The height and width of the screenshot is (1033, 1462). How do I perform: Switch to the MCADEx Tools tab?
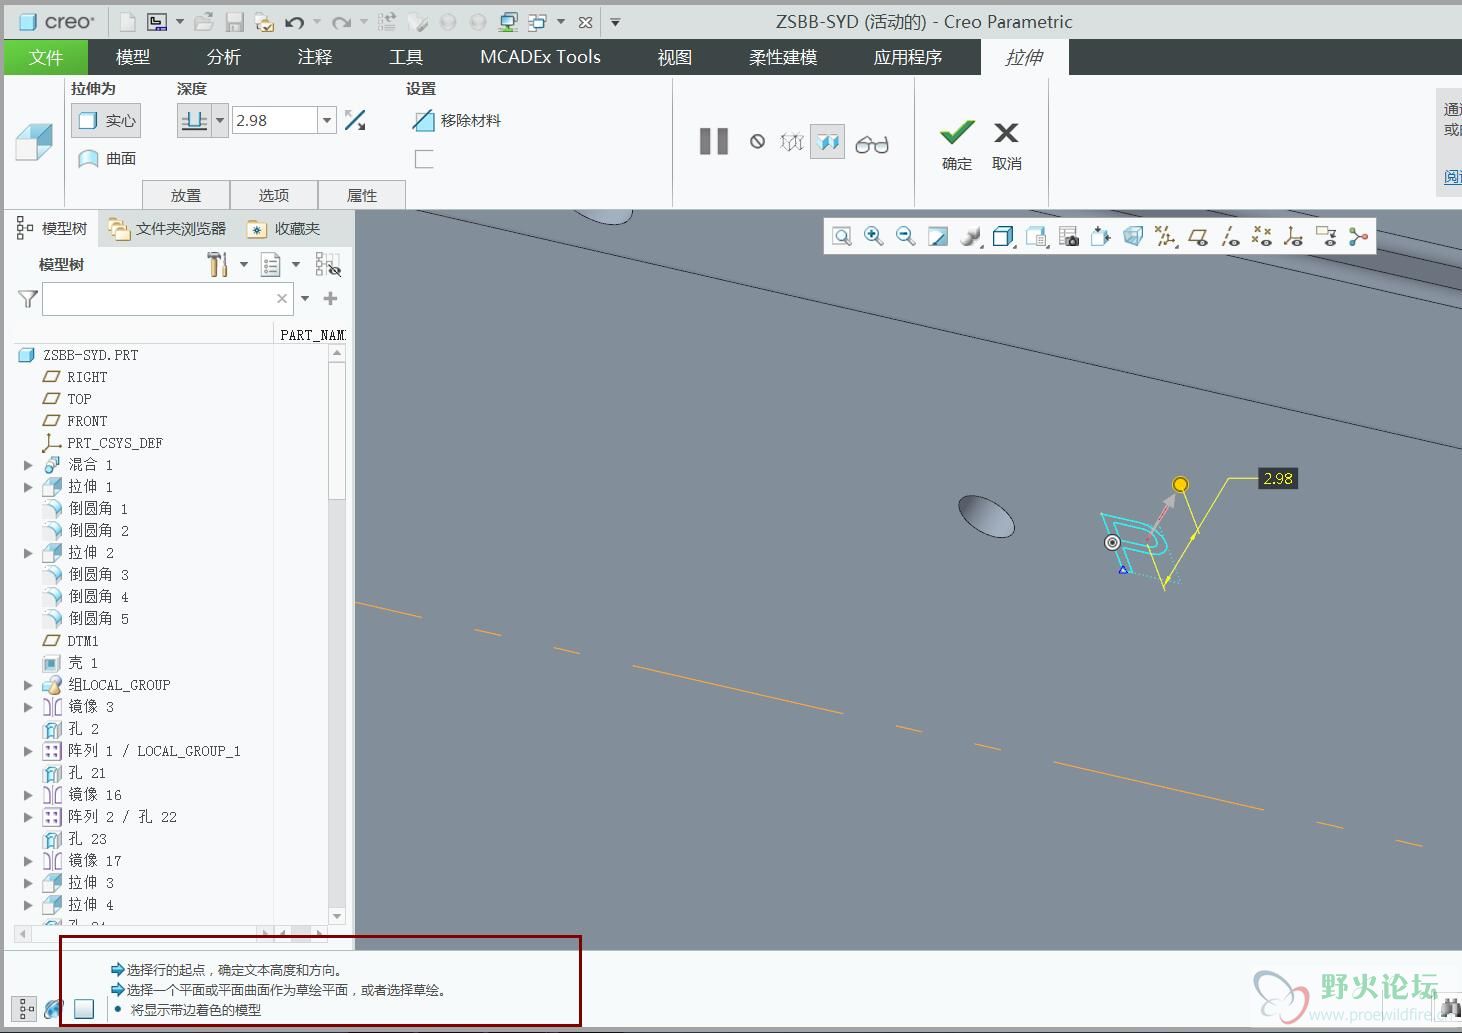tap(540, 57)
